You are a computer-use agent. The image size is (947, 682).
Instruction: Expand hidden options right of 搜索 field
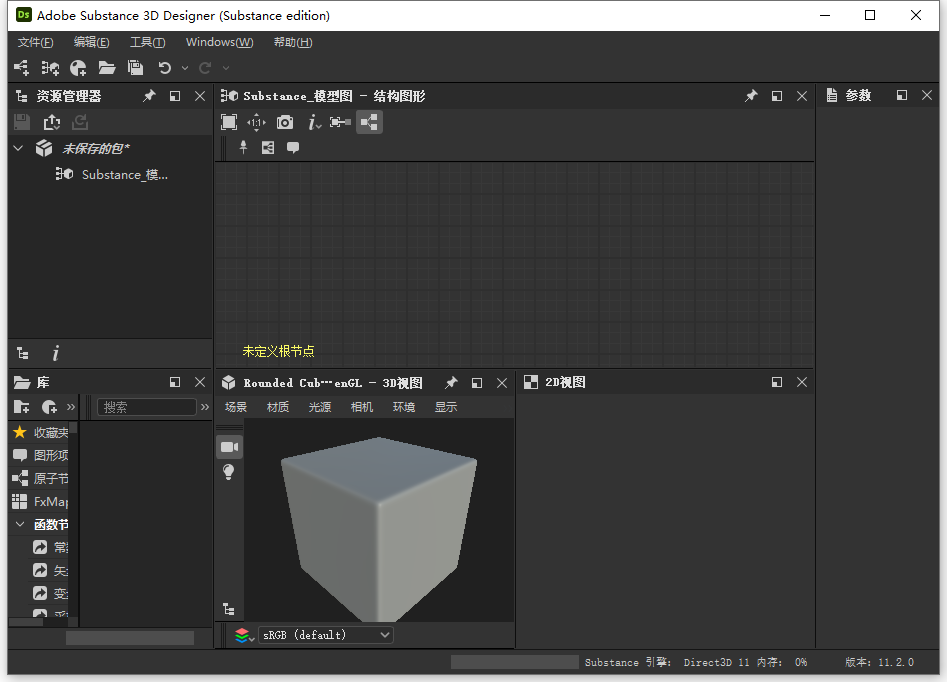(x=205, y=407)
